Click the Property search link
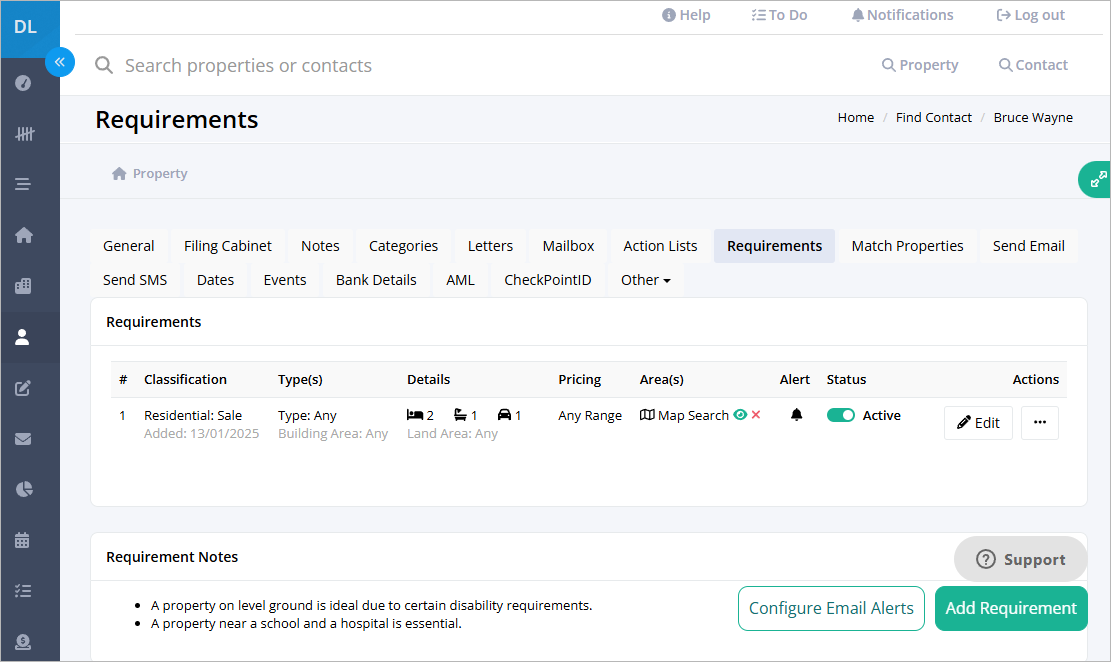The width and height of the screenshot is (1111, 662). 920,64
